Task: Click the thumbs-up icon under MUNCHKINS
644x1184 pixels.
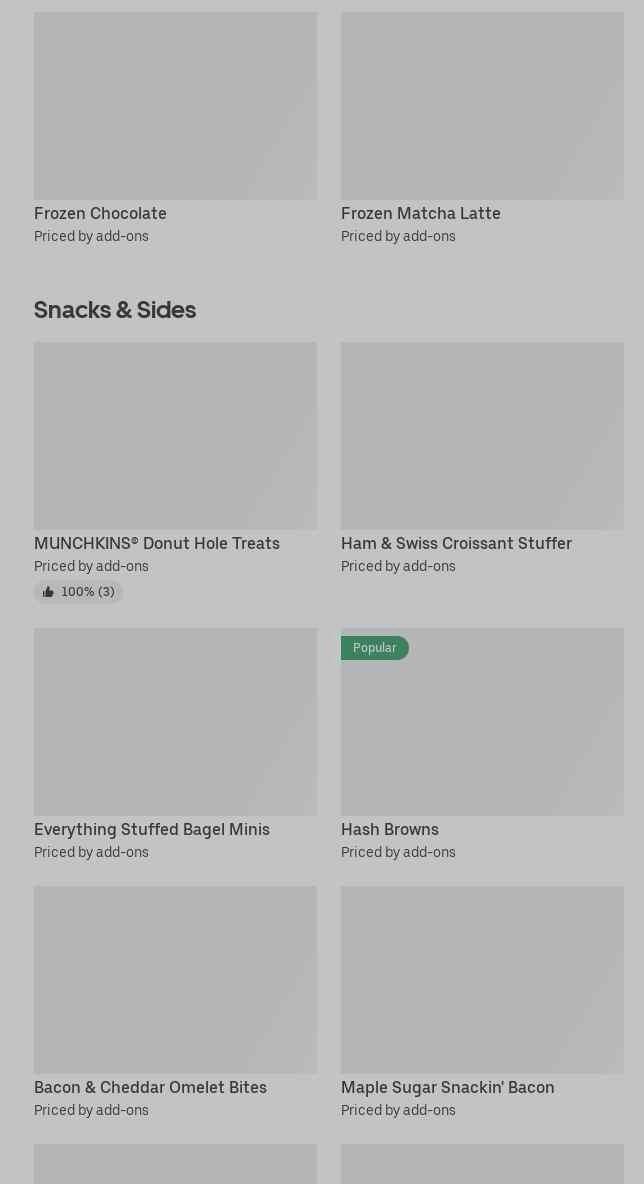Action: coord(48,592)
